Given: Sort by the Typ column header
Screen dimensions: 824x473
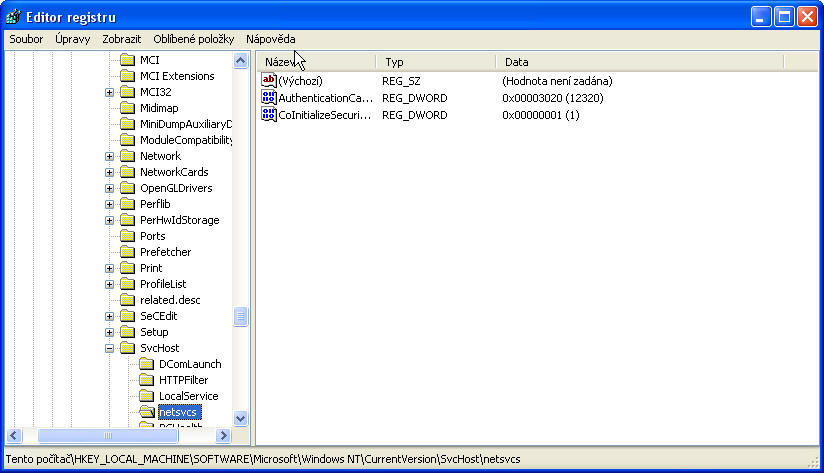Looking at the screenshot, I should coord(436,62).
